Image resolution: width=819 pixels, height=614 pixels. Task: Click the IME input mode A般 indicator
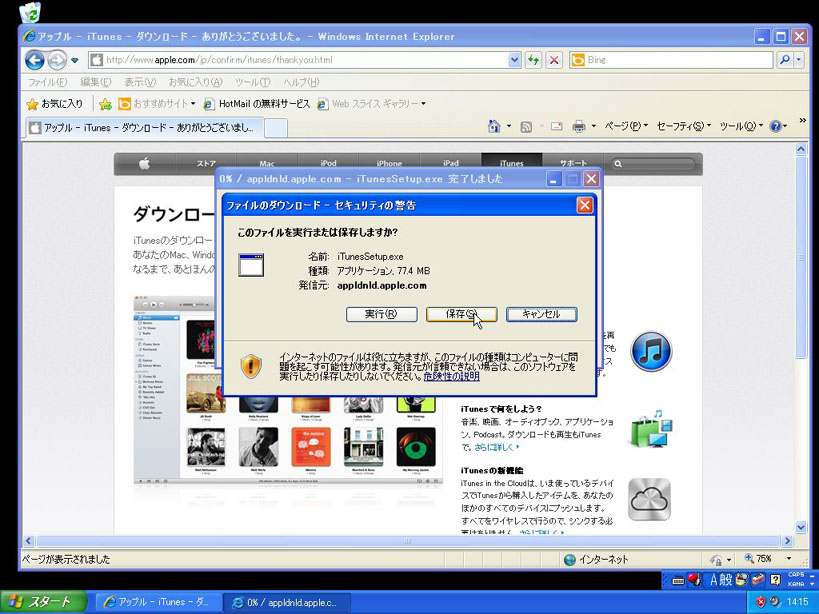coord(721,580)
